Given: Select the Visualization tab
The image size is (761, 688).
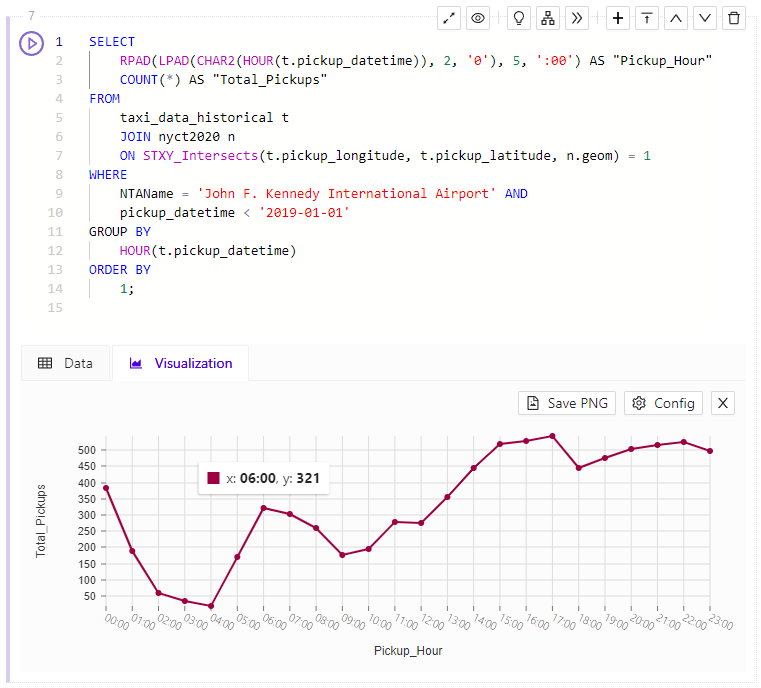Looking at the screenshot, I should [181, 363].
